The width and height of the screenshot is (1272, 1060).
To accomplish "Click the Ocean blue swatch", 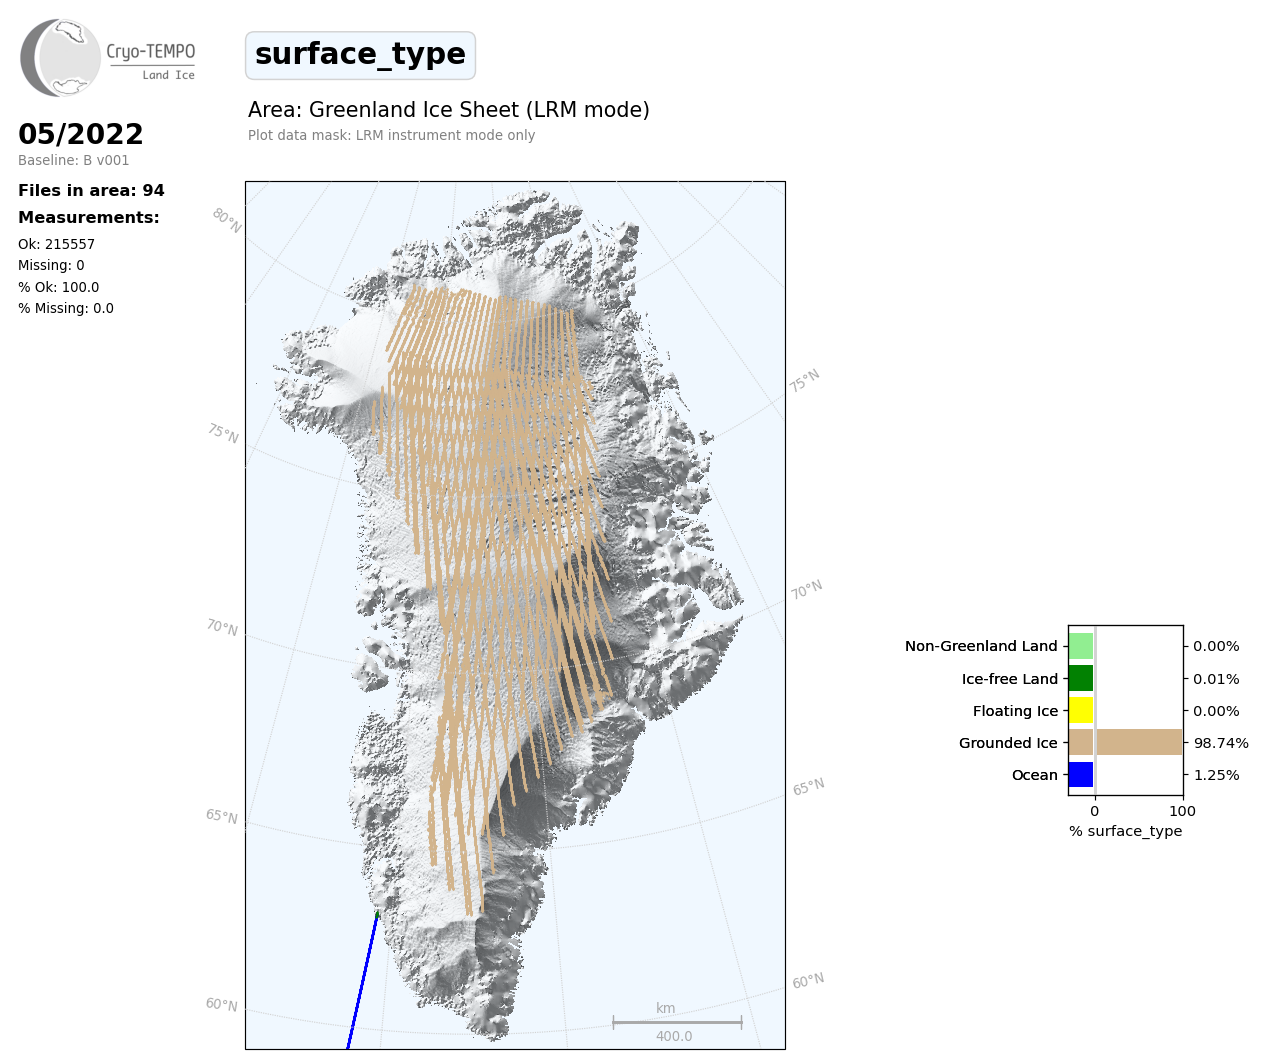I will click(1081, 775).
